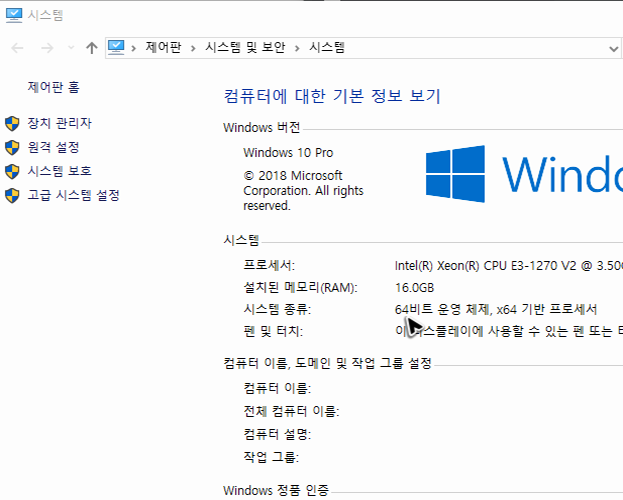Click the computer icon in address bar
The width and height of the screenshot is (623, 500).
116,48
